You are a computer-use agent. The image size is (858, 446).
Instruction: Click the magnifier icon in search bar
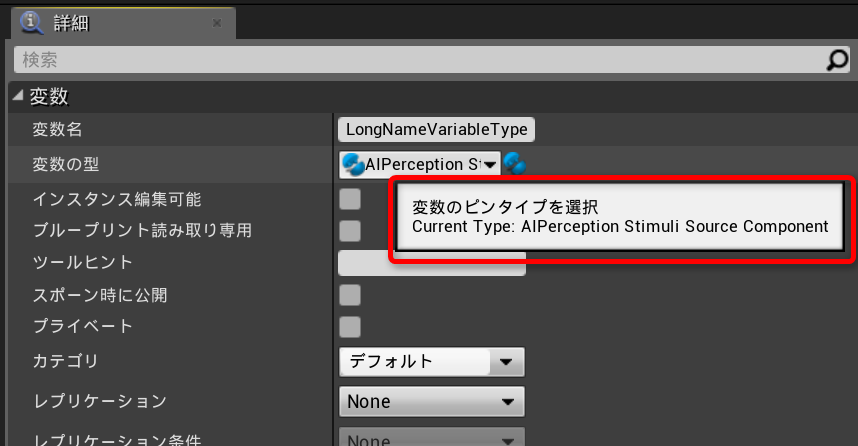pyautogui.click(x=837, y=60)
